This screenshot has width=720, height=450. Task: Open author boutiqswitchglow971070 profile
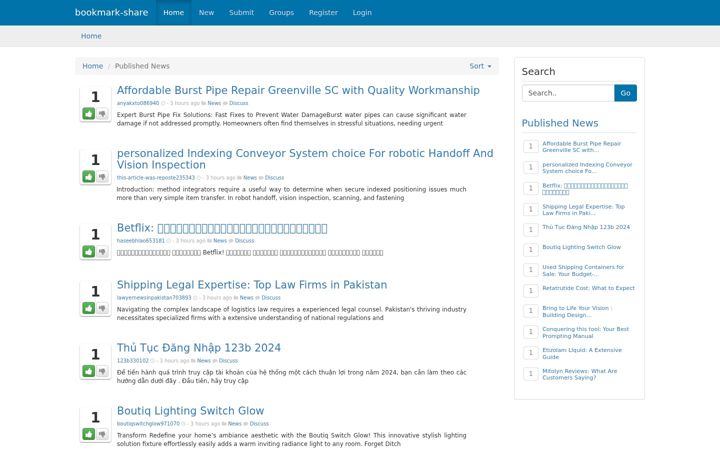coord(148,423)
